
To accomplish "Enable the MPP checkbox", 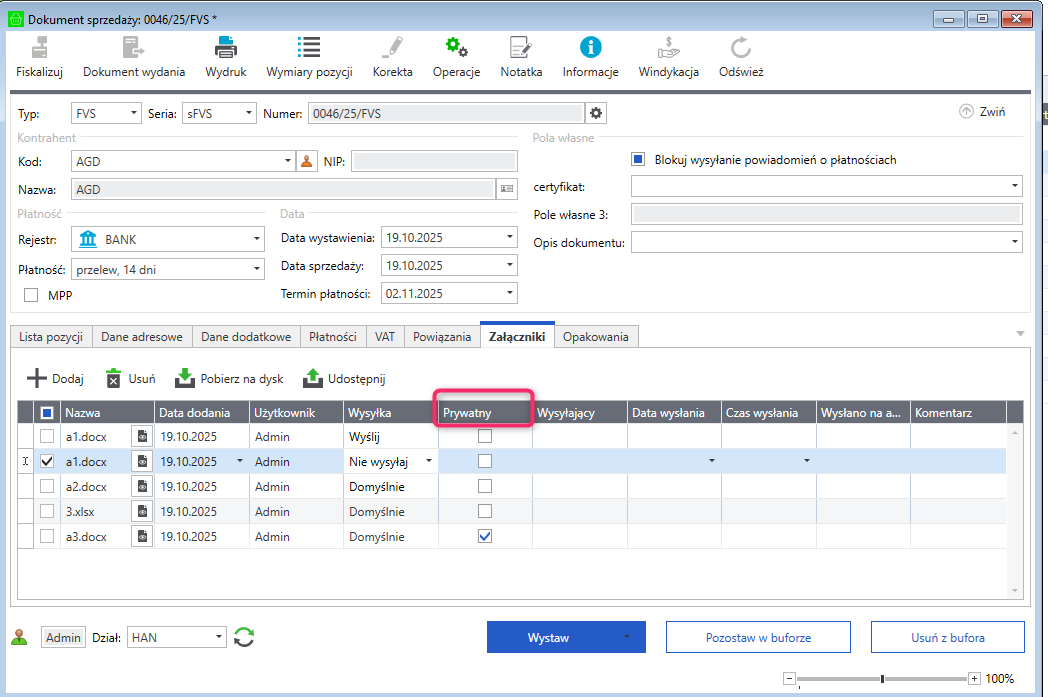I will pos(31,295).
